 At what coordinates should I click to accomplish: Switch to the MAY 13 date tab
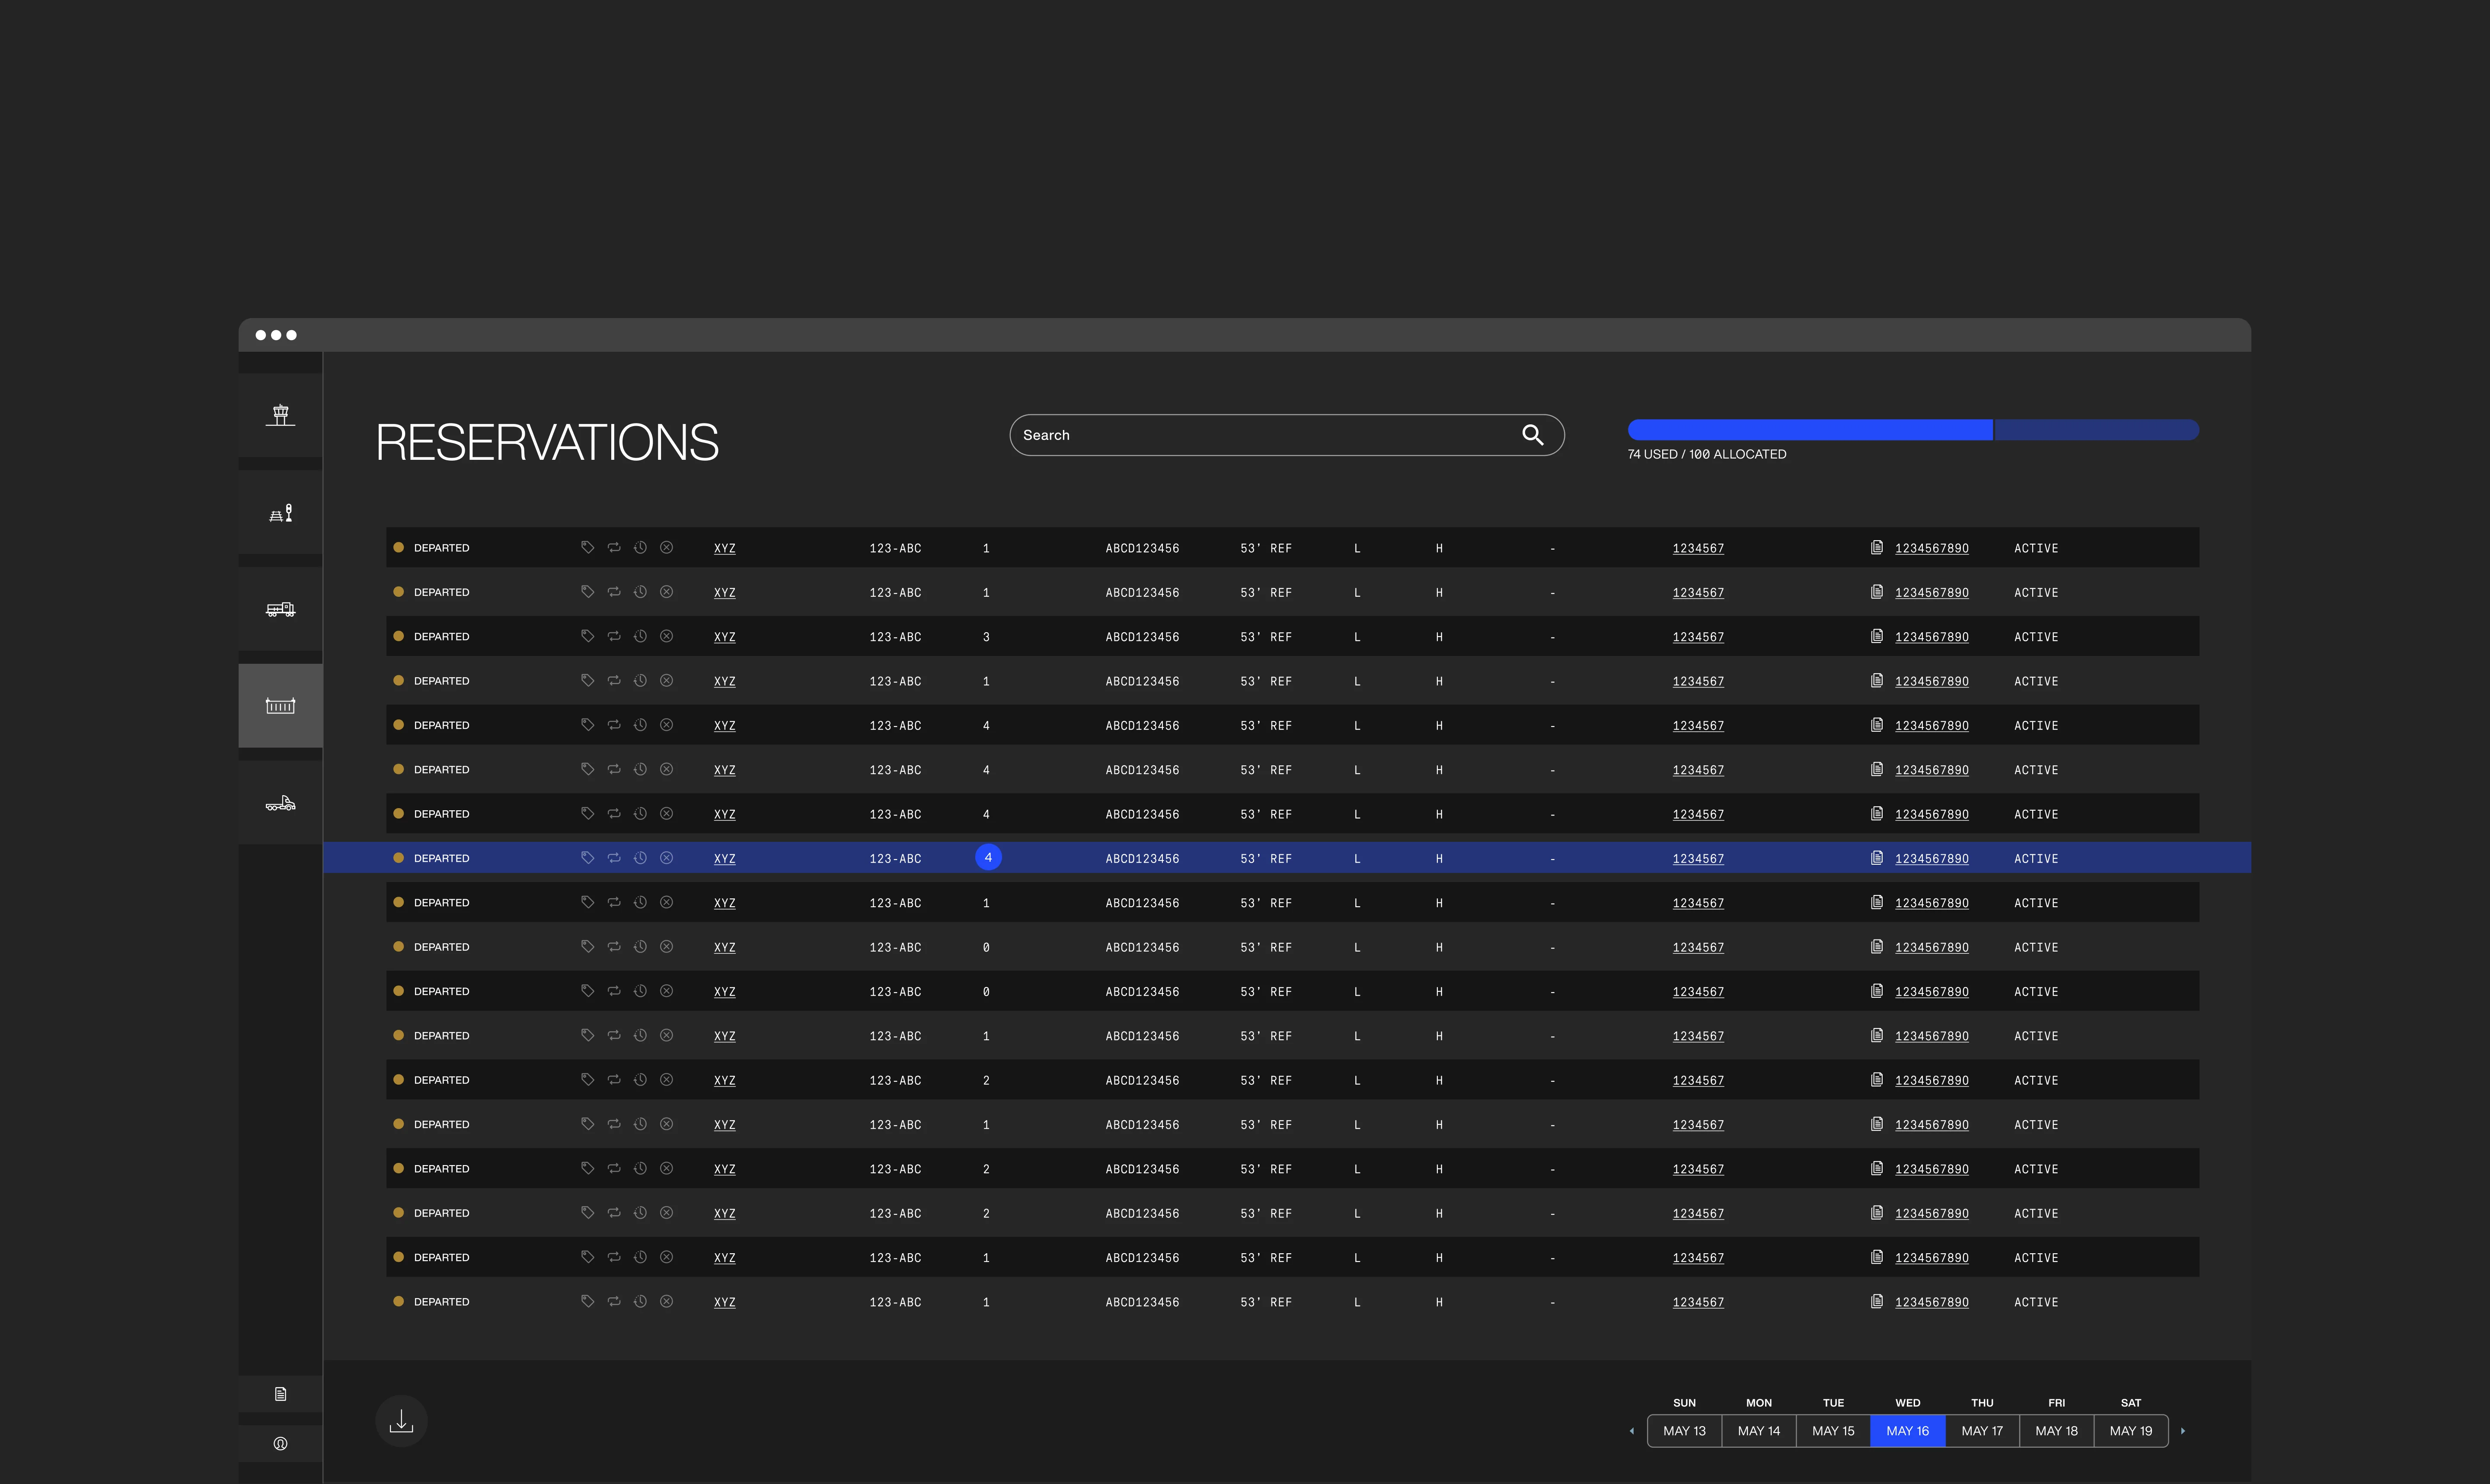click(1684, 1431)
